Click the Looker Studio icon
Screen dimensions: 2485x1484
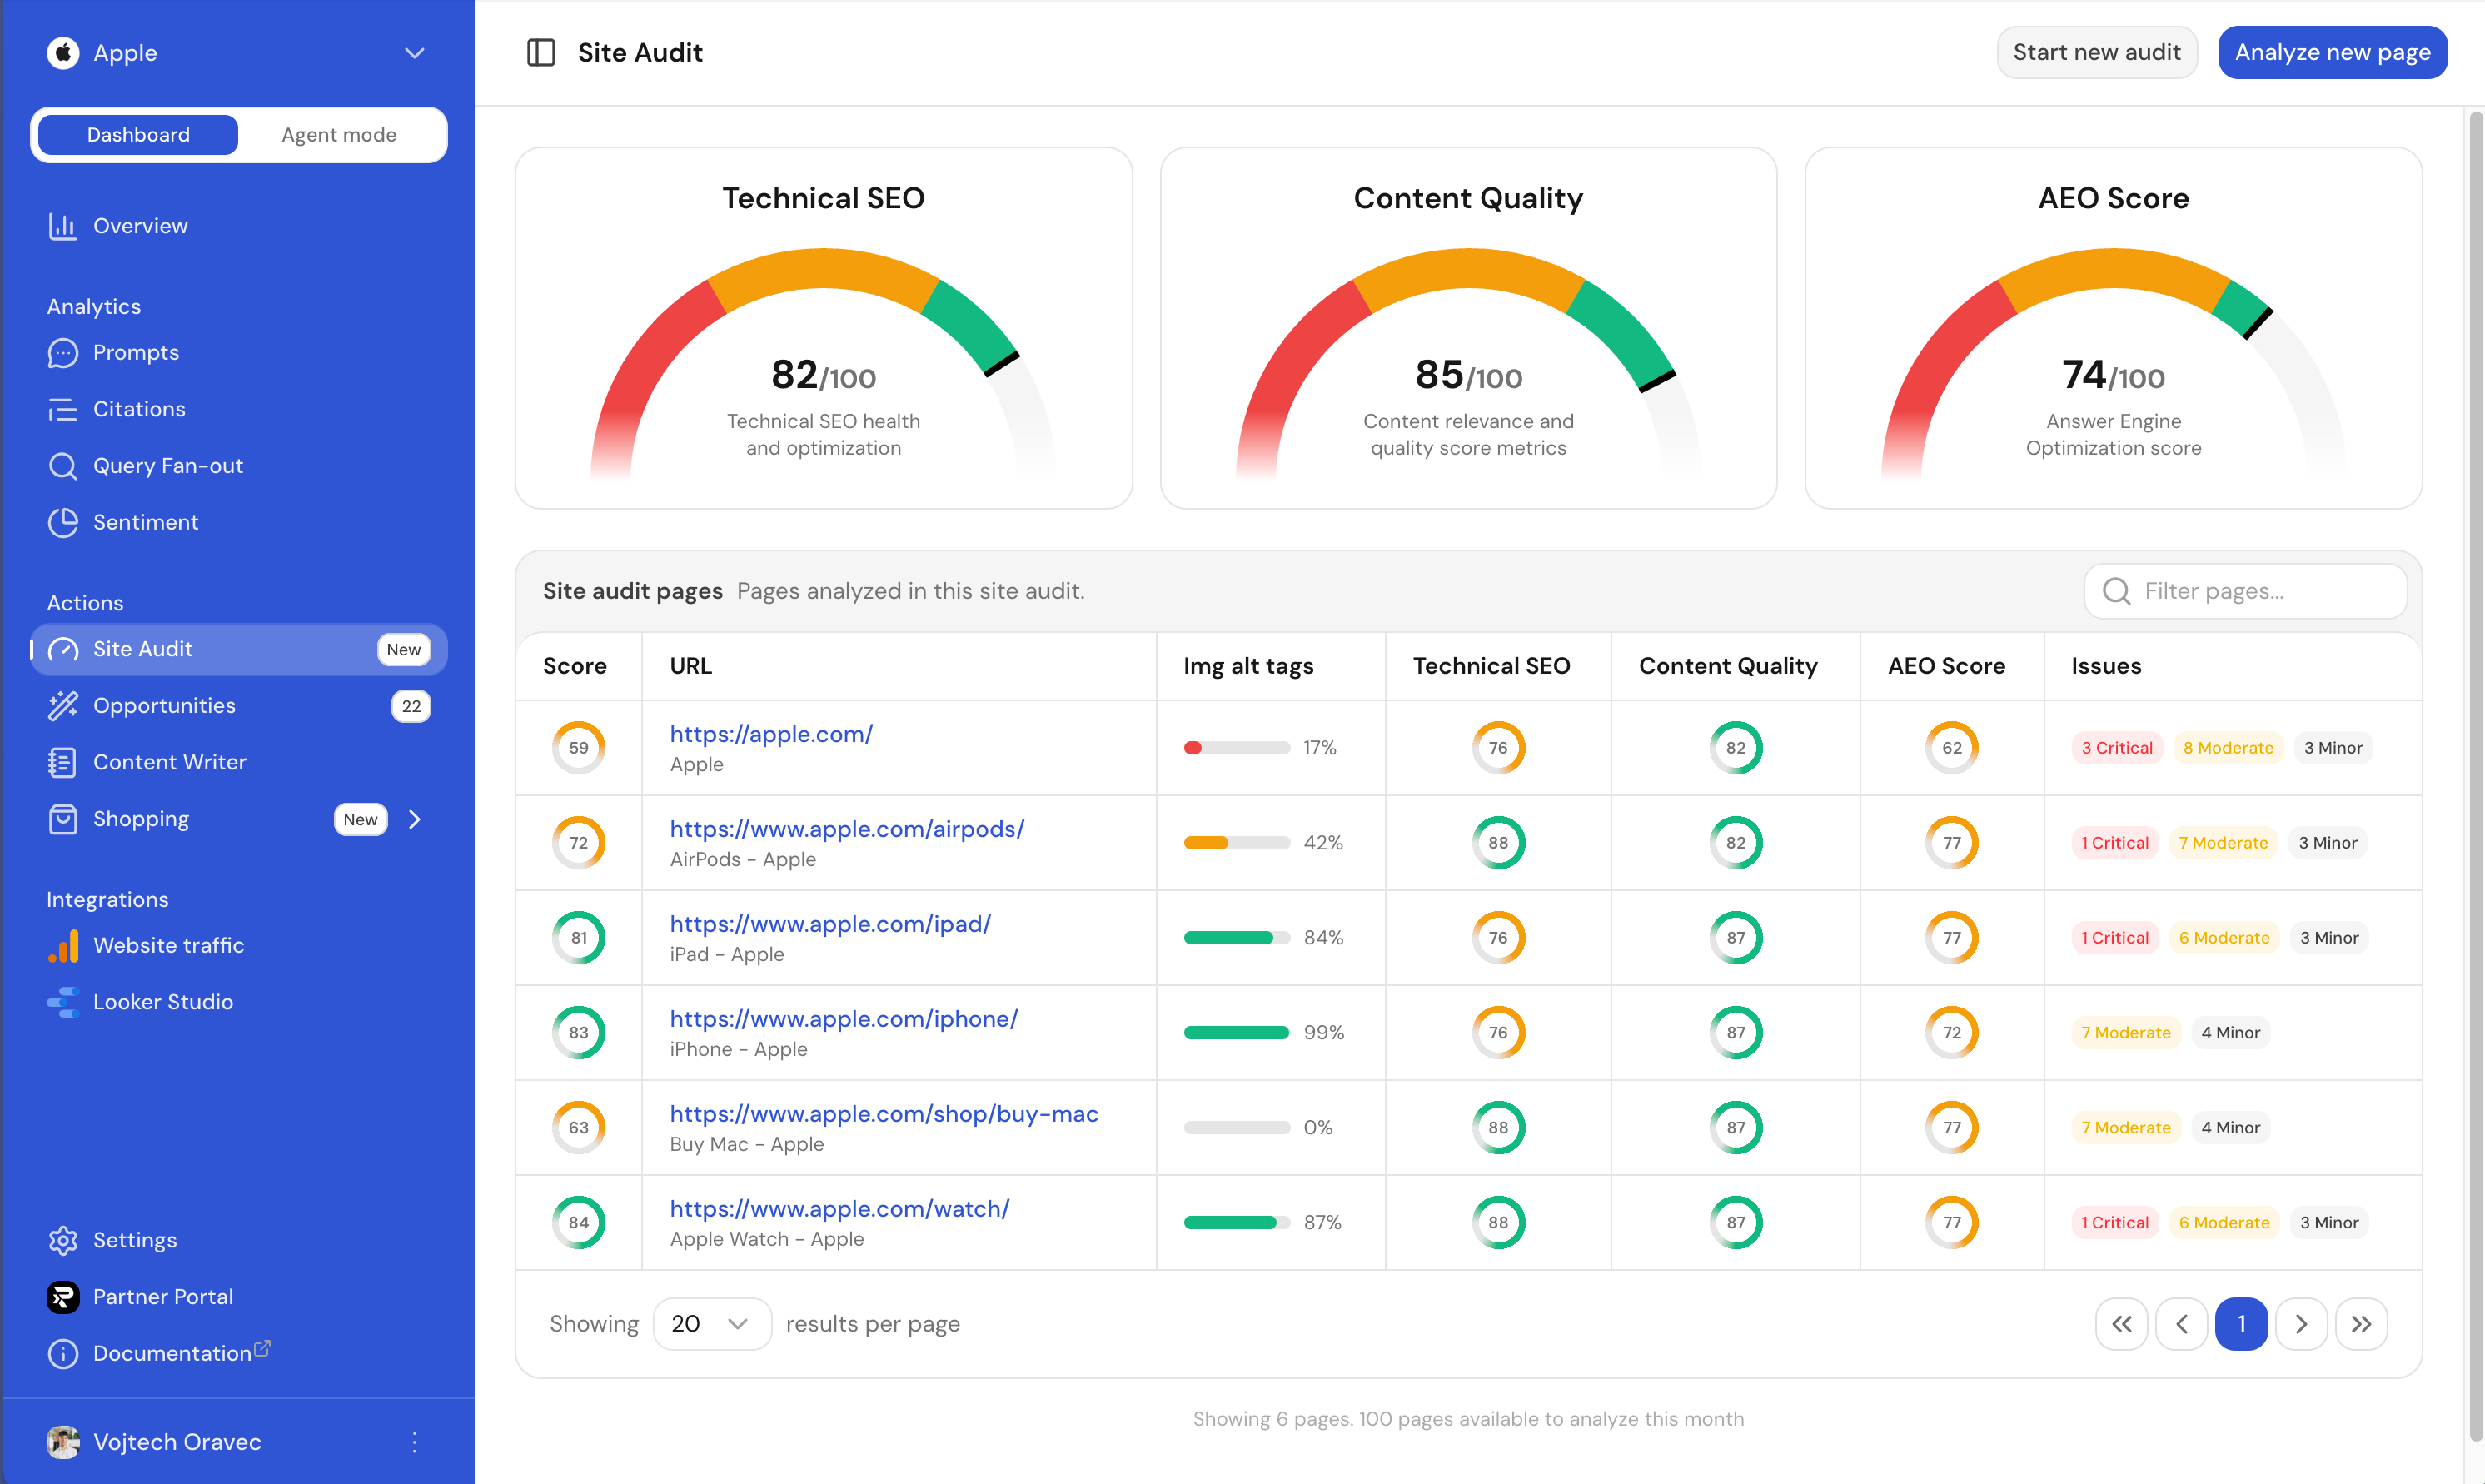click(63, 1002)
